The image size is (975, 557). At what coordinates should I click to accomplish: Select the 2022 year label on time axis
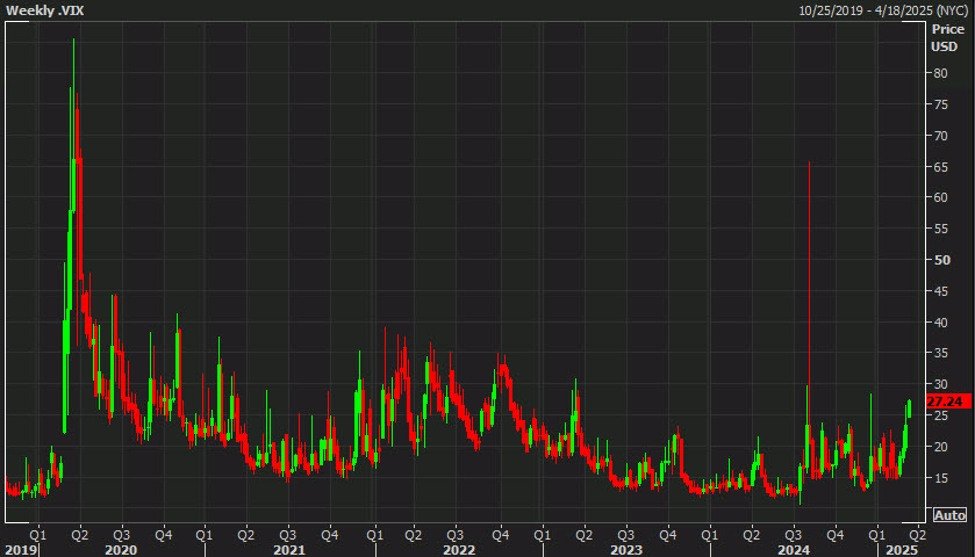457,549
